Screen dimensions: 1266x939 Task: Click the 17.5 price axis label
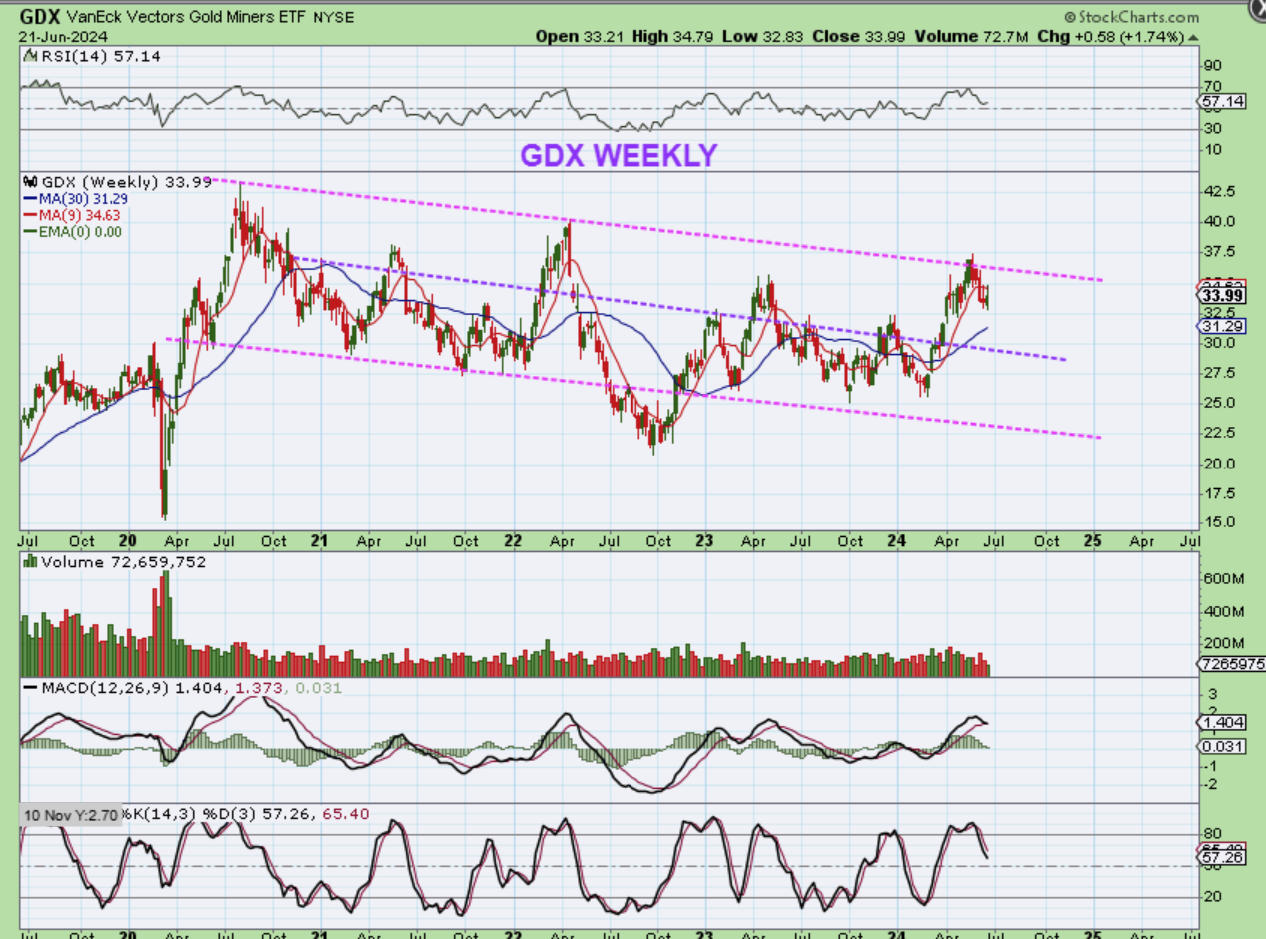pos(1220,494)
